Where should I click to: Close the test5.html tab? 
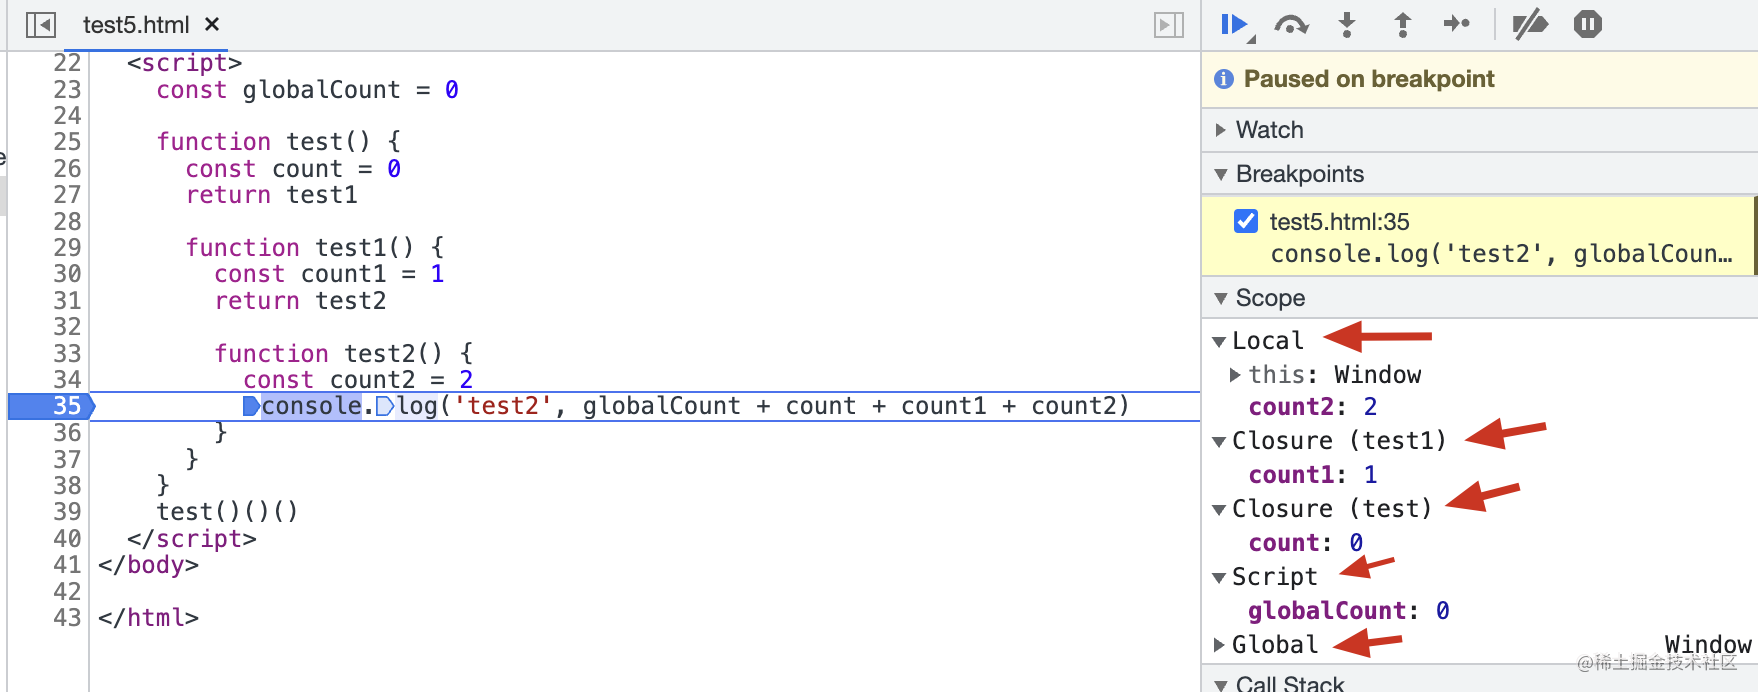(x=212, y=24)
